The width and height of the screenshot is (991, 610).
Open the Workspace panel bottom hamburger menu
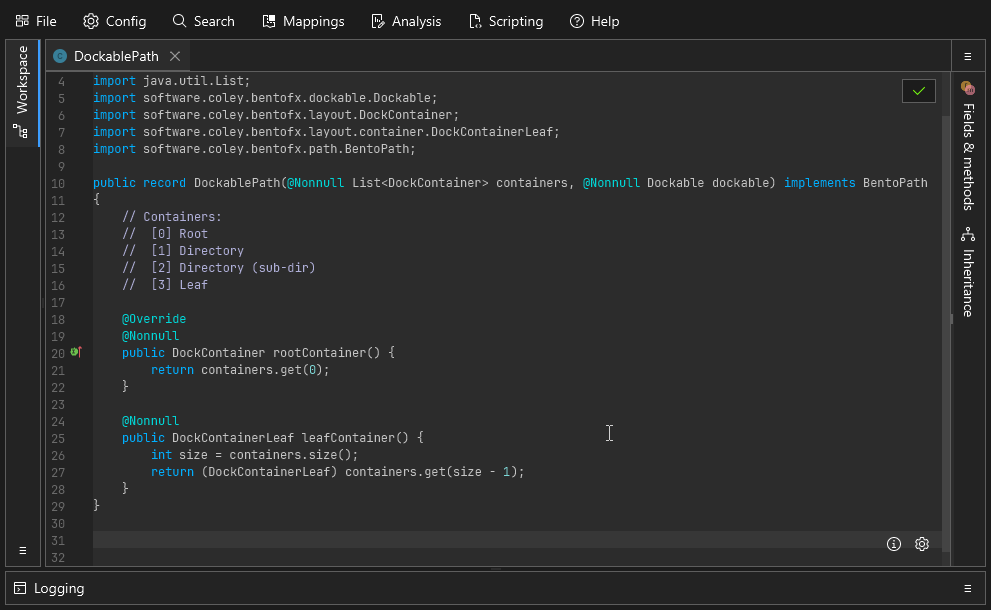coord(22,550)
